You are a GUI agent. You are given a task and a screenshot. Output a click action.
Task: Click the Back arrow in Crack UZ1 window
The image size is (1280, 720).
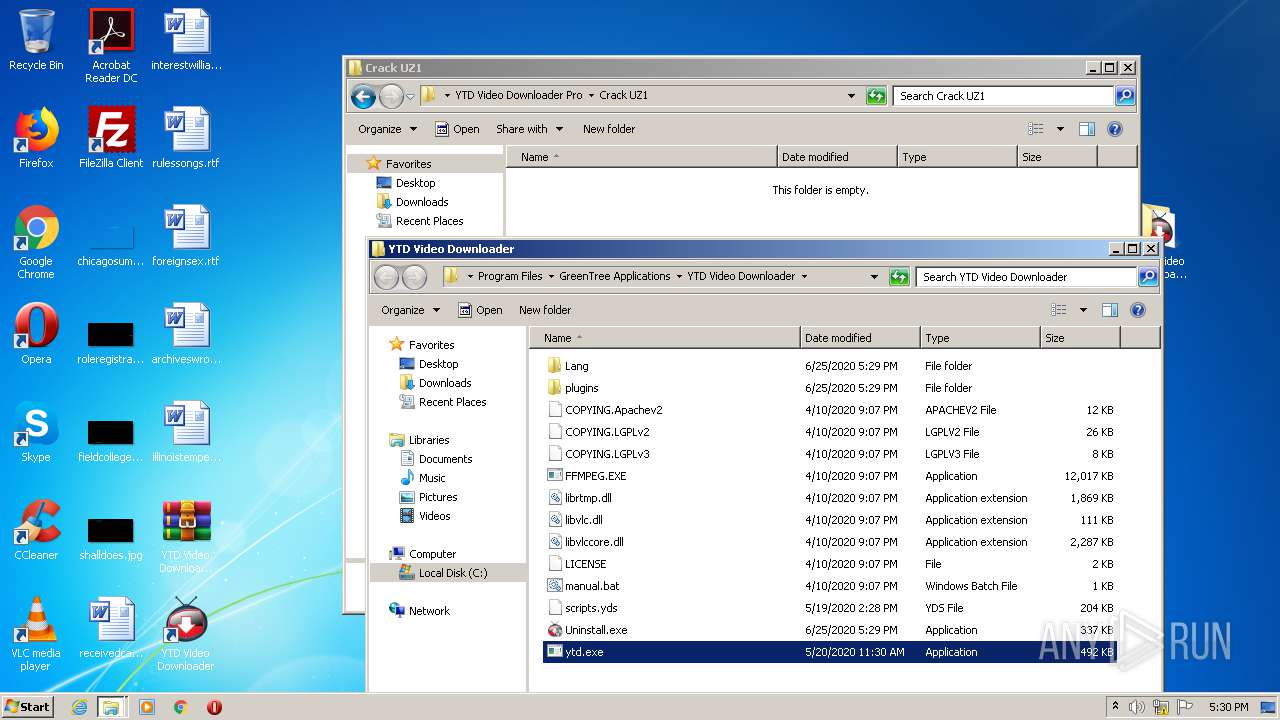(363, 96)
